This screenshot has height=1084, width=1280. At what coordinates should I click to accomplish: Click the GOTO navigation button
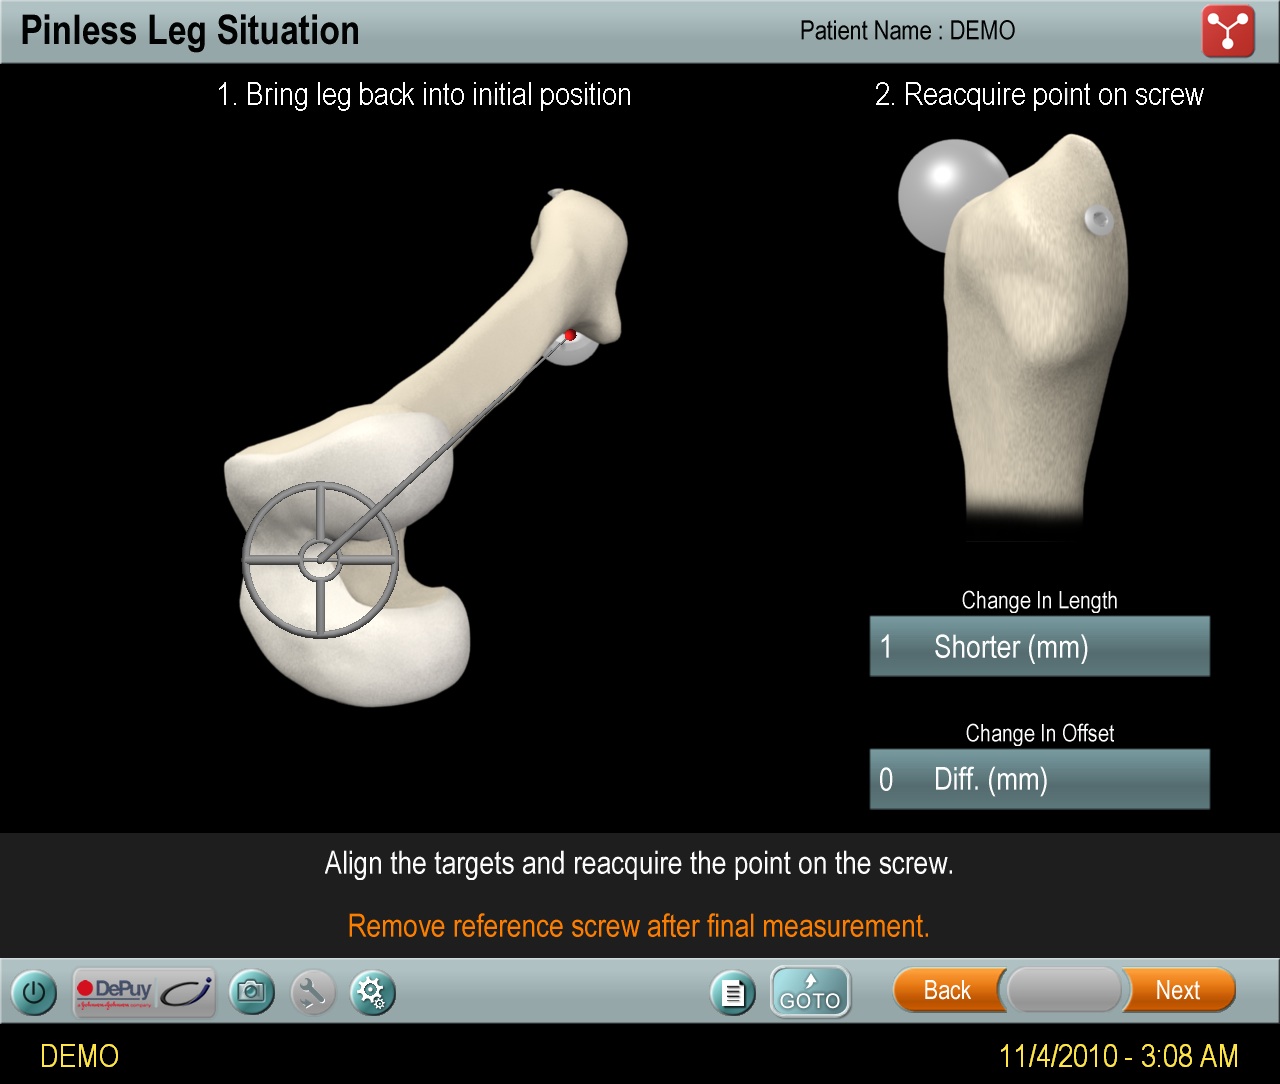pos(810,992)
